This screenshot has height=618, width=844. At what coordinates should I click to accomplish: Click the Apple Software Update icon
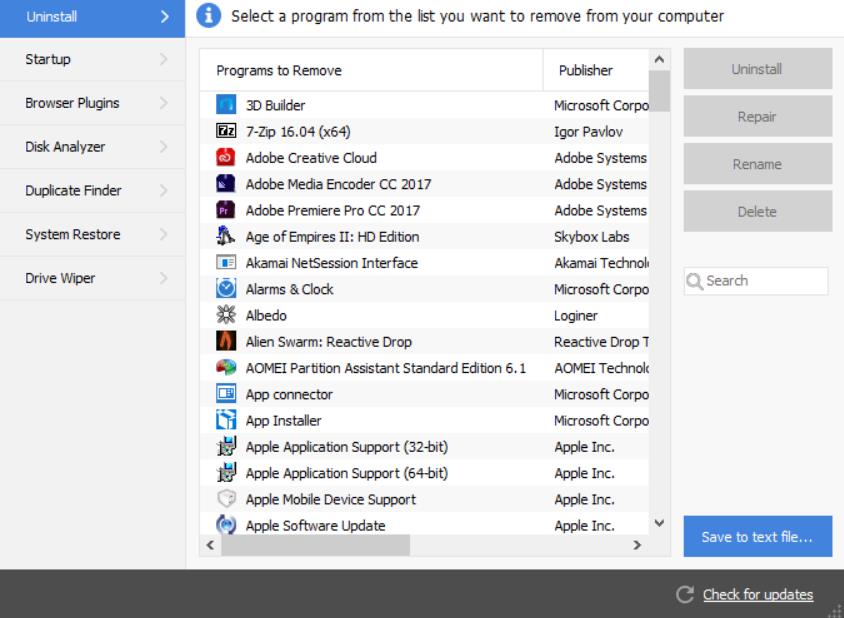[x=224, y=525]
